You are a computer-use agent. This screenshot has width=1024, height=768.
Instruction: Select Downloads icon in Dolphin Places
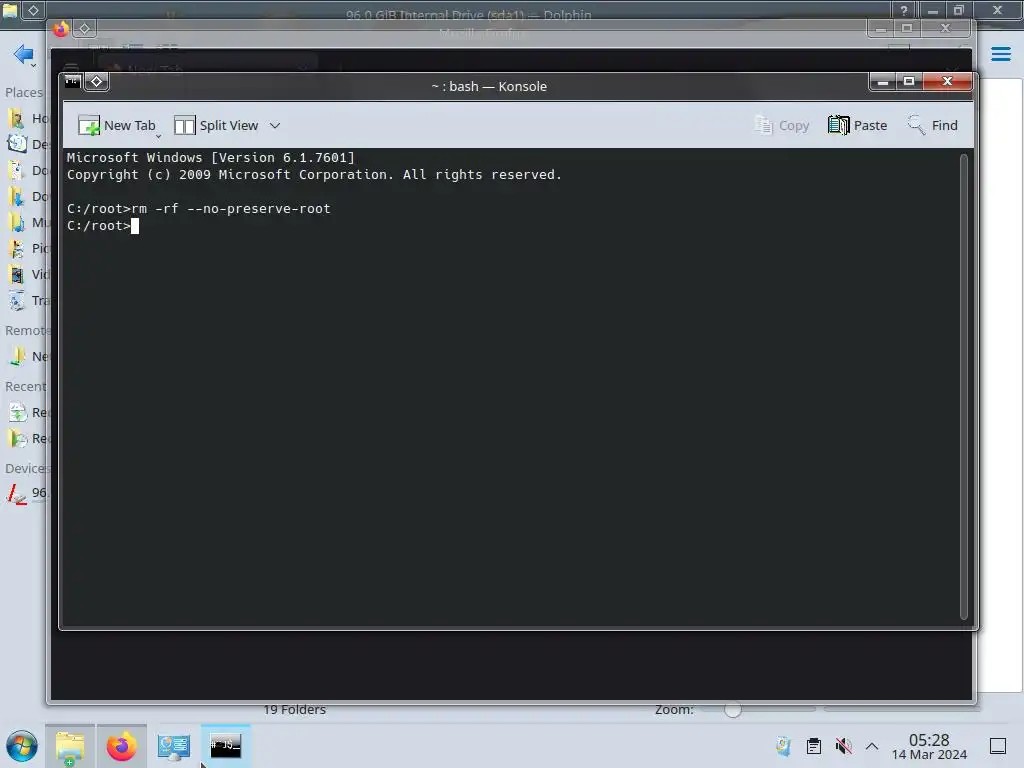[16, 197]
